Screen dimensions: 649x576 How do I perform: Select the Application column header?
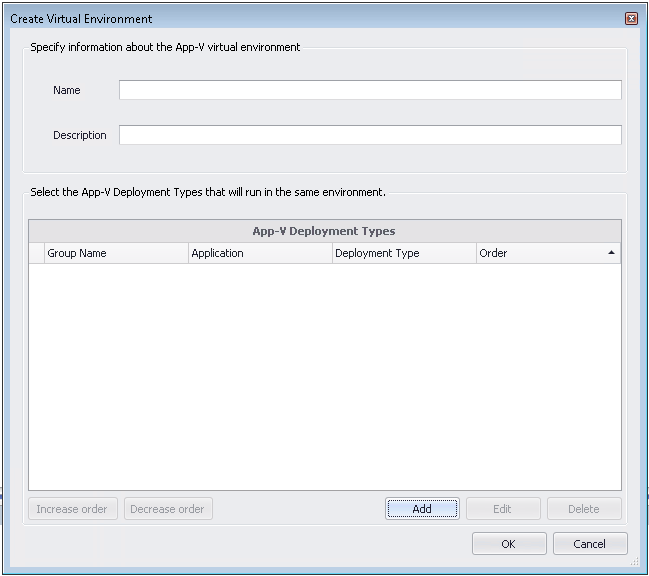[260, 253]
